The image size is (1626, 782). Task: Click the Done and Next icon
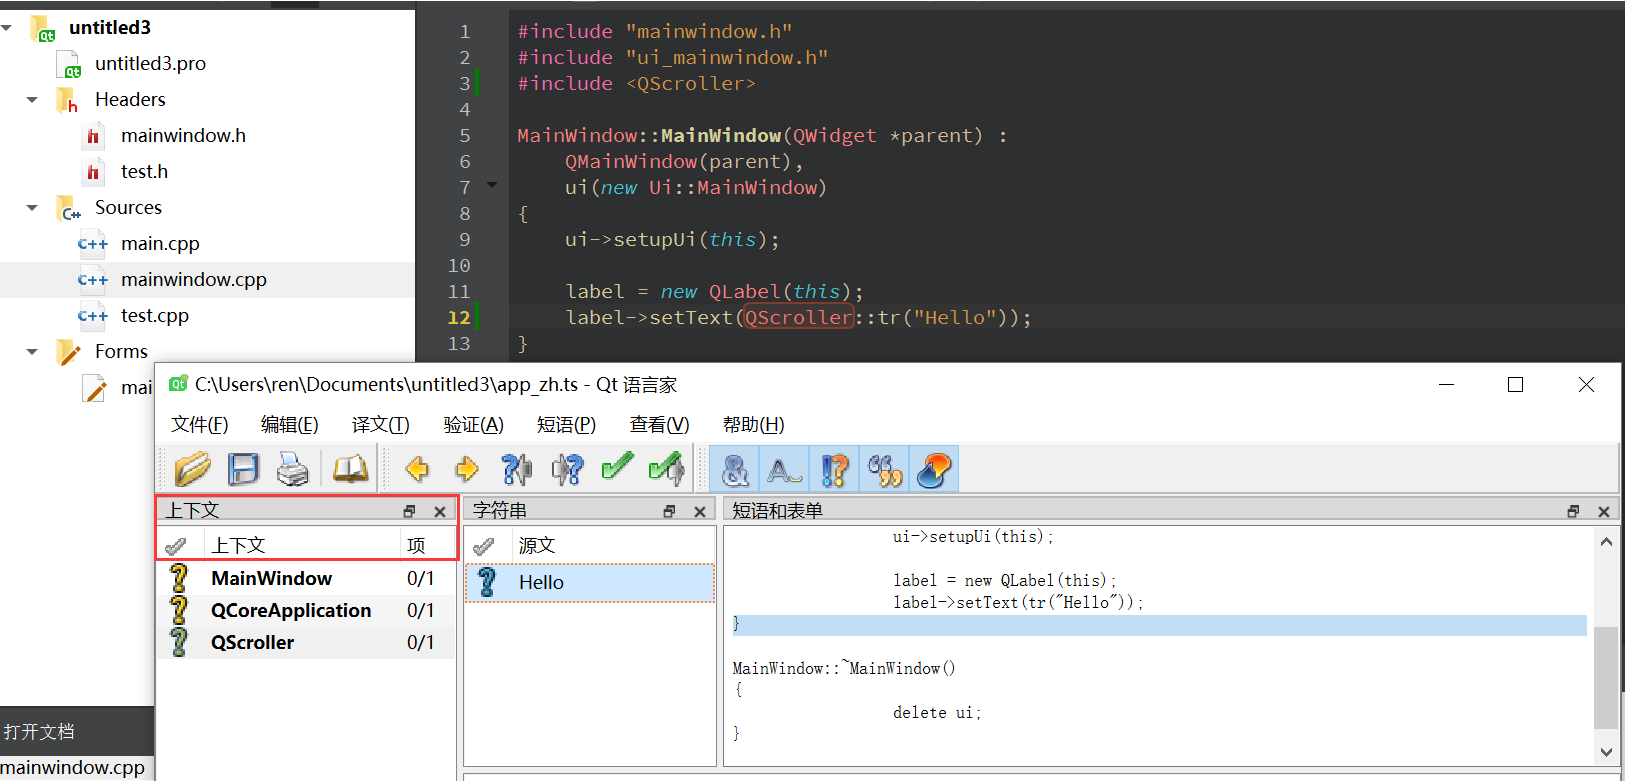667,469
